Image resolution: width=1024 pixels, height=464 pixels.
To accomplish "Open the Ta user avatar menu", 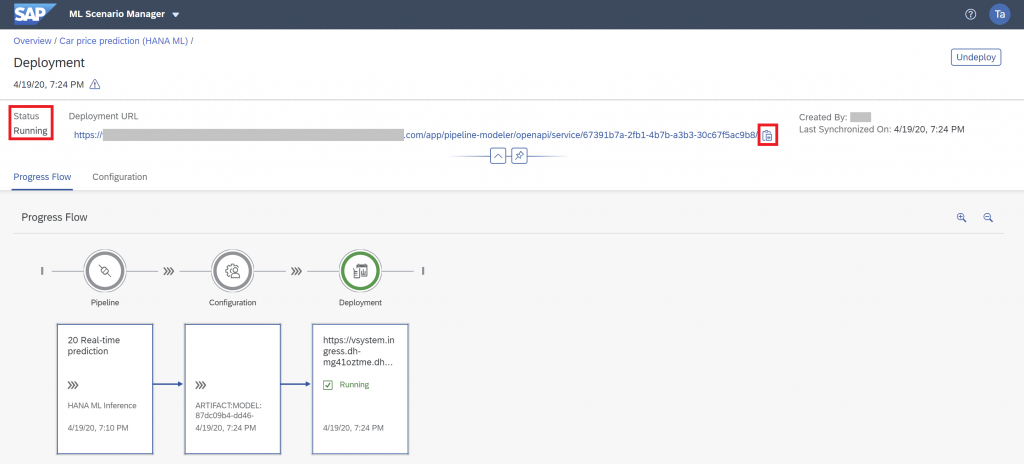I will tap(999, 14).
